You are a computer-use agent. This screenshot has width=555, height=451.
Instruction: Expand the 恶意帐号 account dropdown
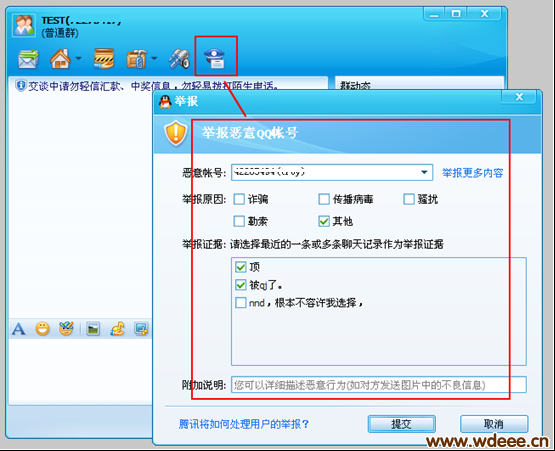tap(424, 172)
